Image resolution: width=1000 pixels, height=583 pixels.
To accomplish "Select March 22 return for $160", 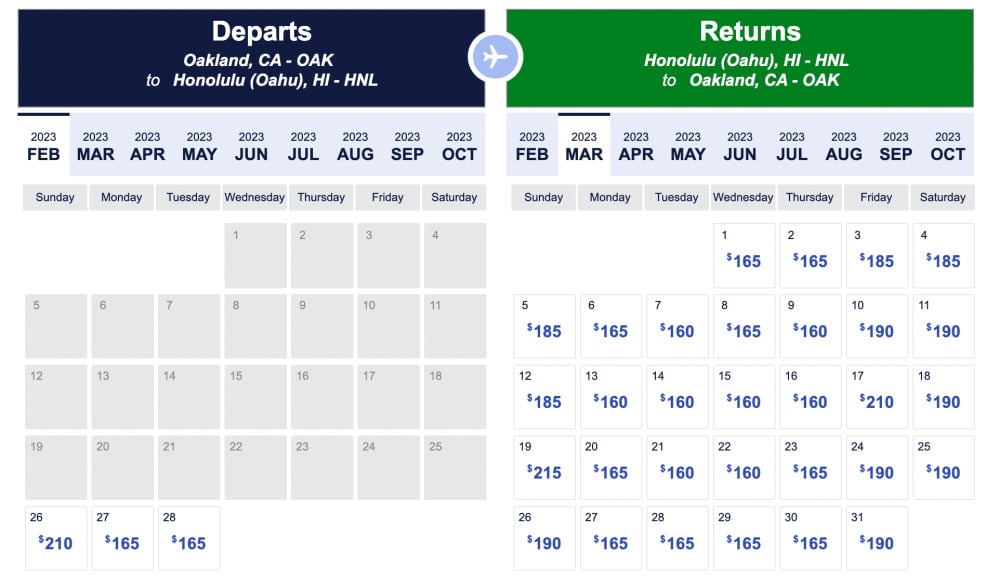I will [x=744, y=468].
